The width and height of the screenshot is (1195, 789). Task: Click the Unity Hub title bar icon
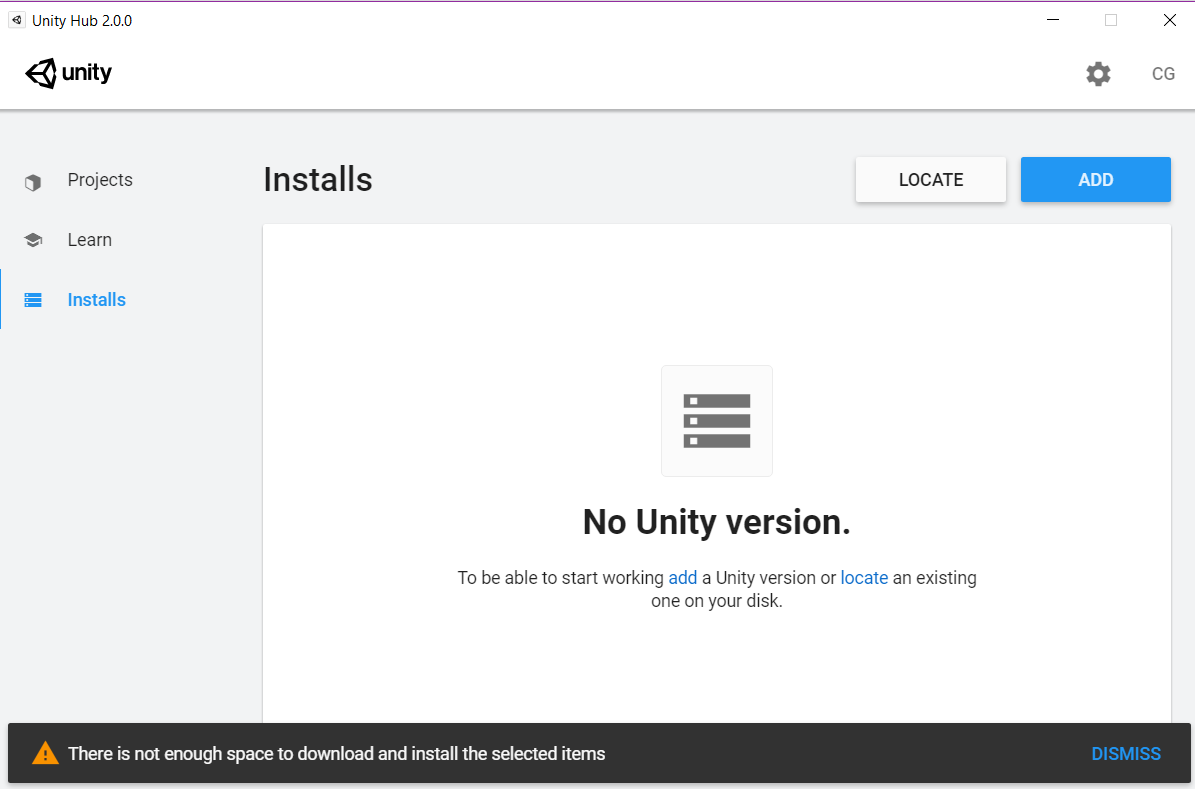tap(17, 20)
